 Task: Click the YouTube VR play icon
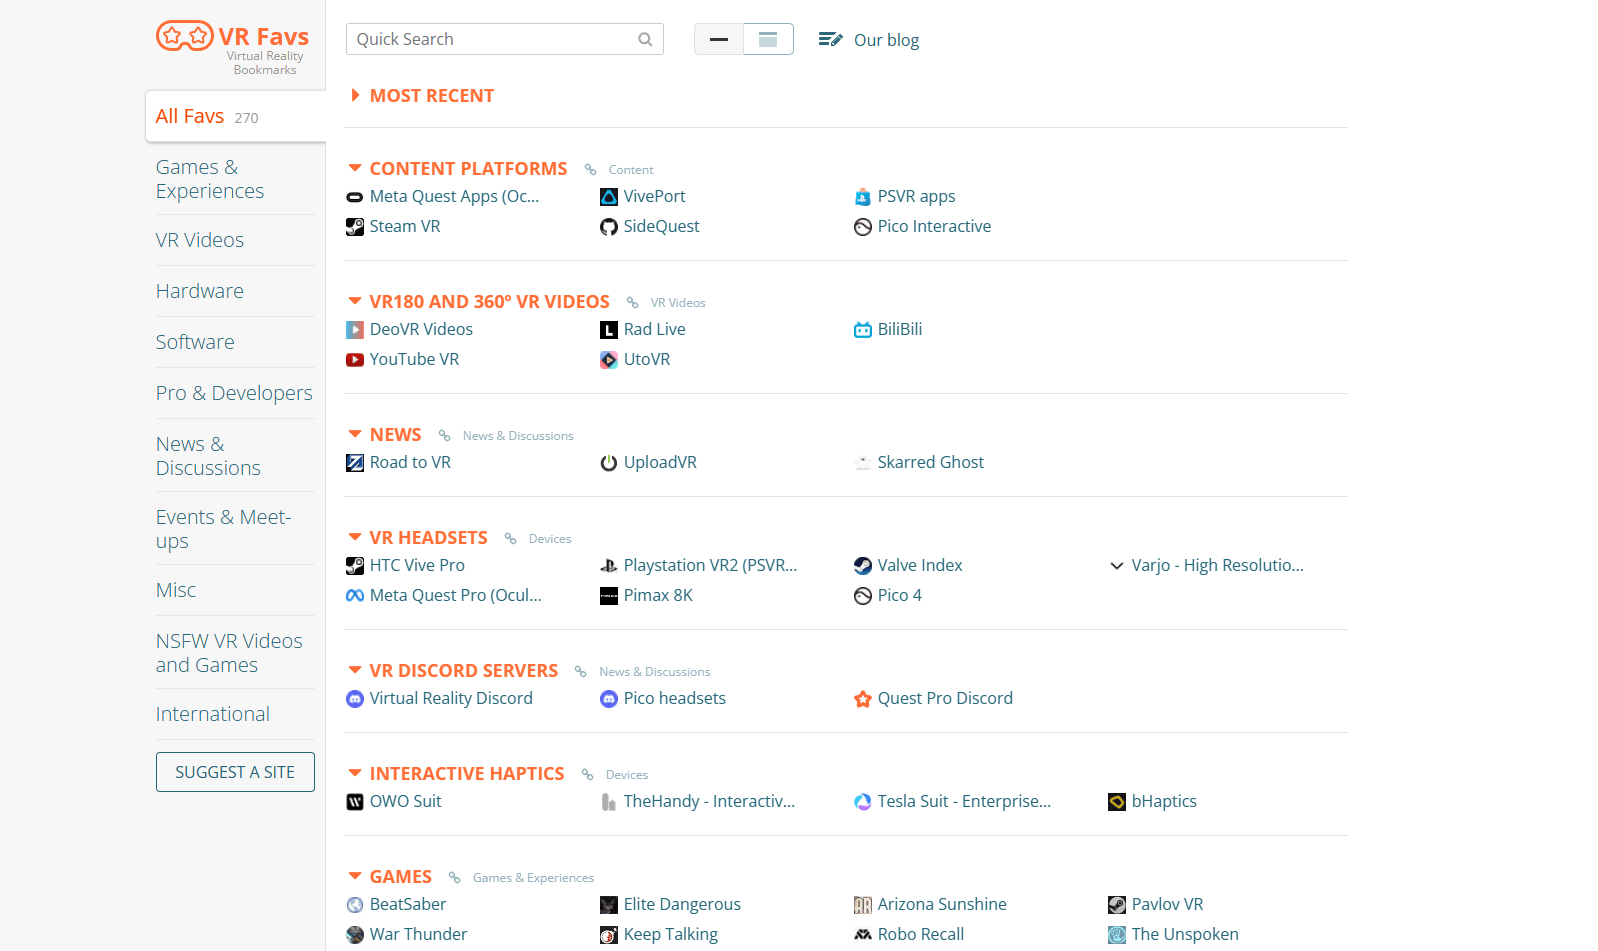pyautogui.click(x=355, y=360)
